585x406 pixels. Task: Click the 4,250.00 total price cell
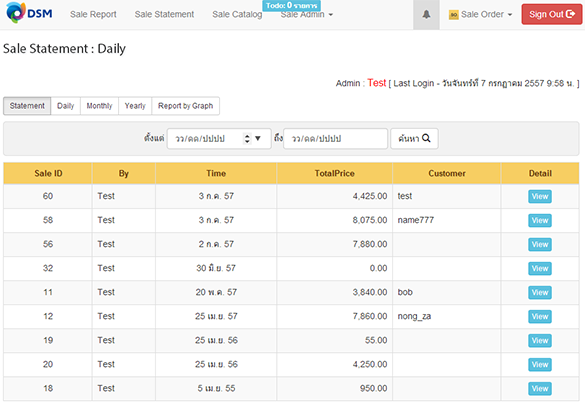[x=335, y=365]
